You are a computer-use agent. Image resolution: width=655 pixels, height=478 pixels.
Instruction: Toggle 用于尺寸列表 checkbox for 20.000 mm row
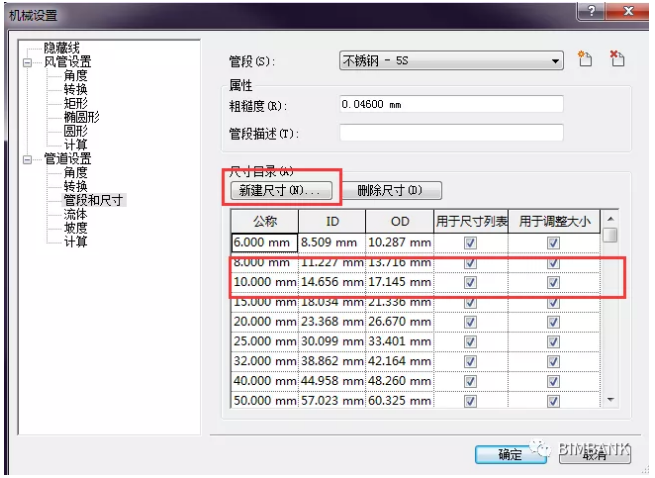click(x=470, y=322)
